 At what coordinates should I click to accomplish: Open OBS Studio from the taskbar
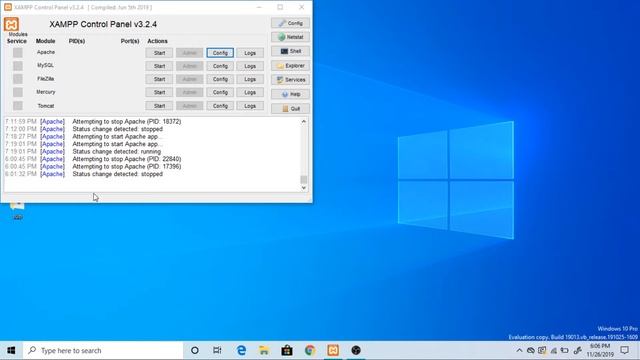(356, 350)
